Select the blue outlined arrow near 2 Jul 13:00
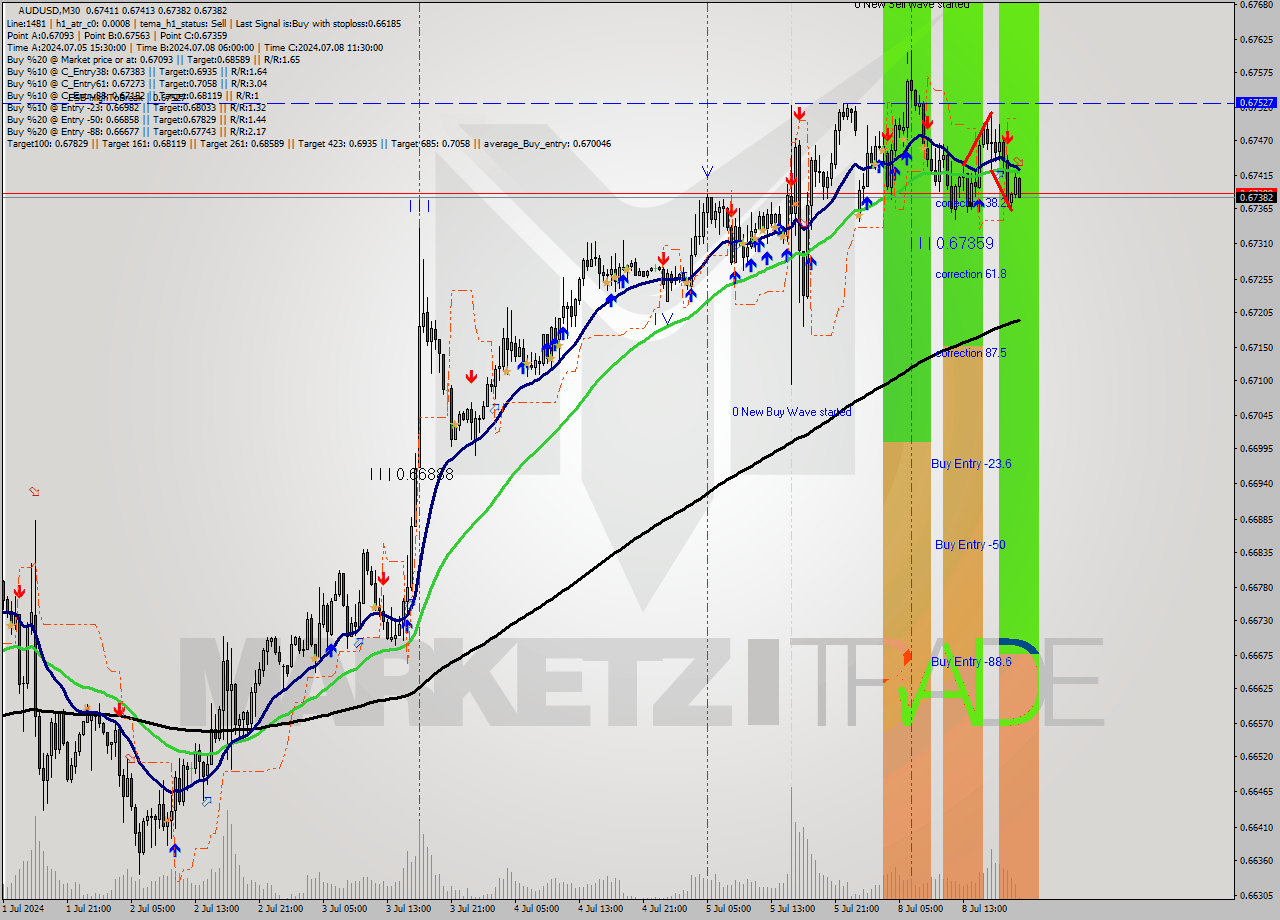1280x920 pixels. [x=207, y=802]
